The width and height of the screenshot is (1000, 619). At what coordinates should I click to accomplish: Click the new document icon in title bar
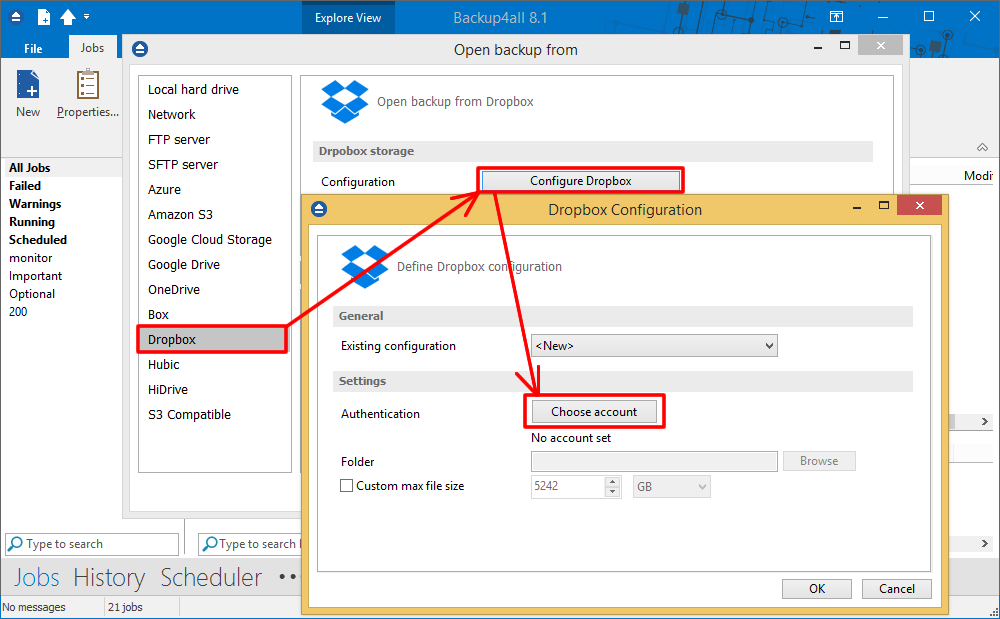[x=44, y=17]
